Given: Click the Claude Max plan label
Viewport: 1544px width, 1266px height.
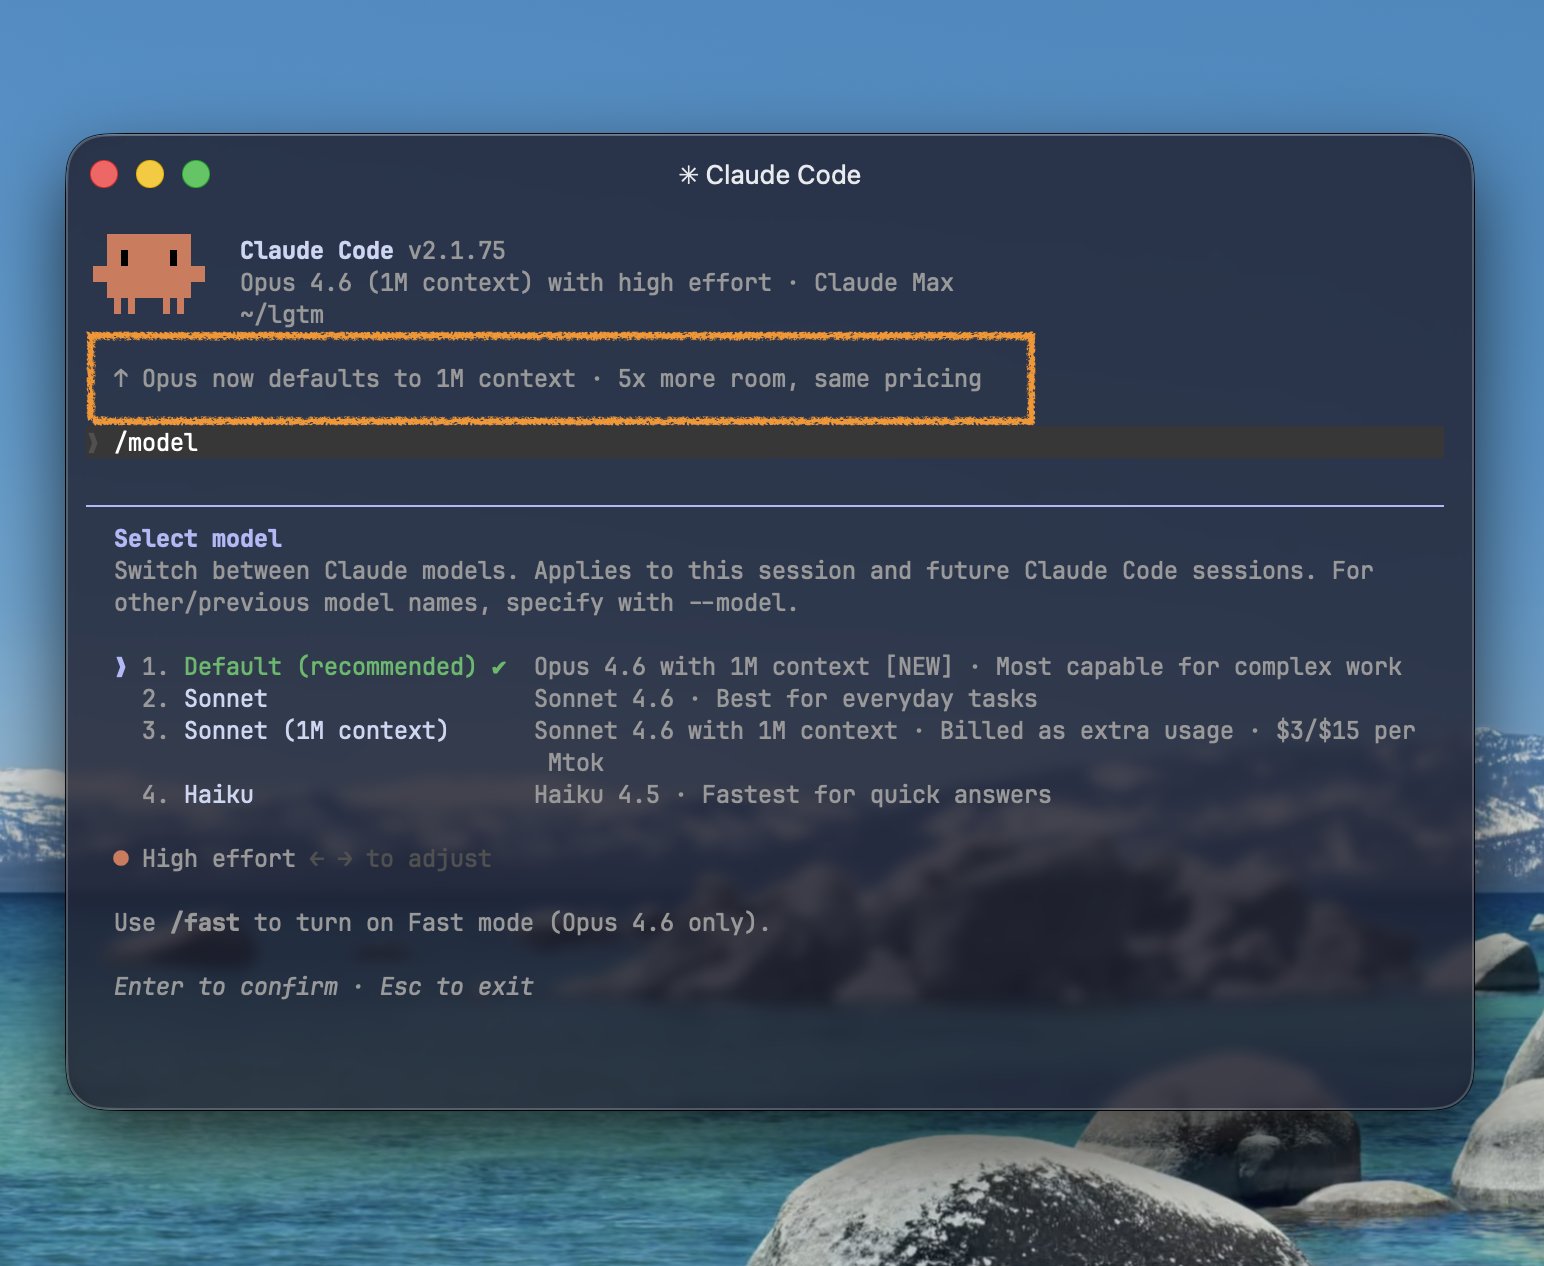Looking at the screenshot, I should (x=884, y=283).
